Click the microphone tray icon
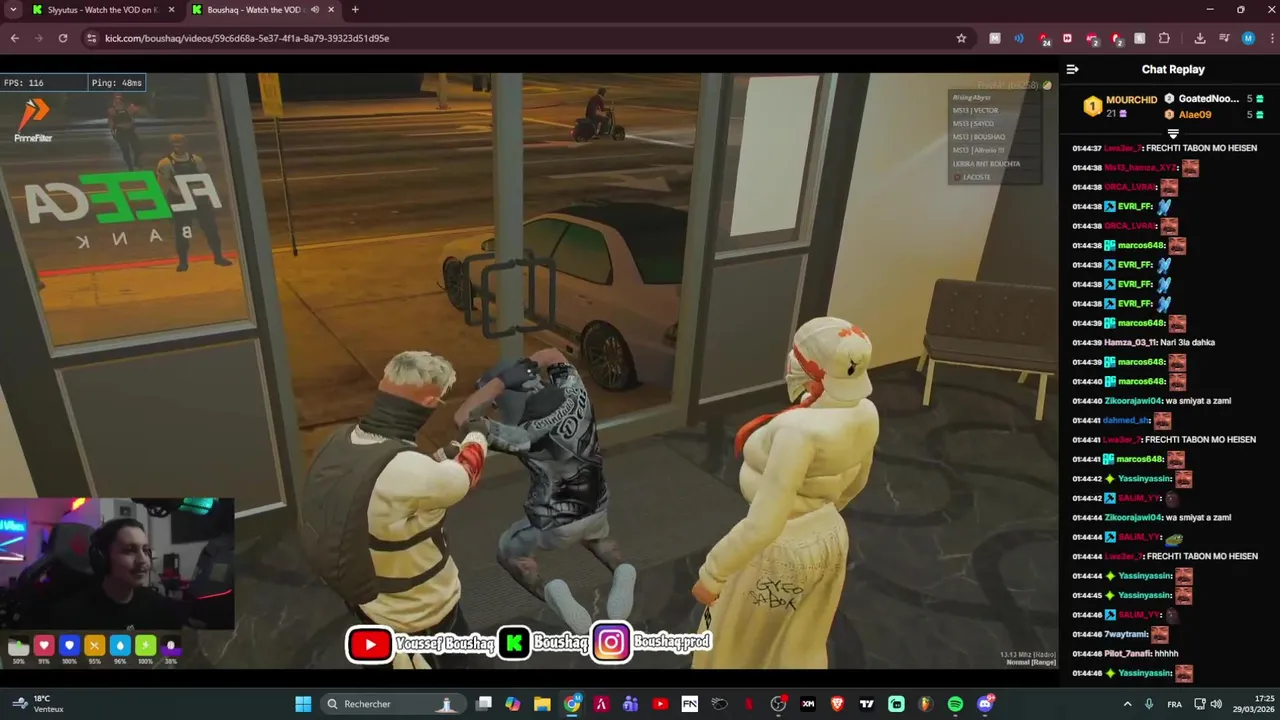 pyautogui.click(x=1149, y=704)
